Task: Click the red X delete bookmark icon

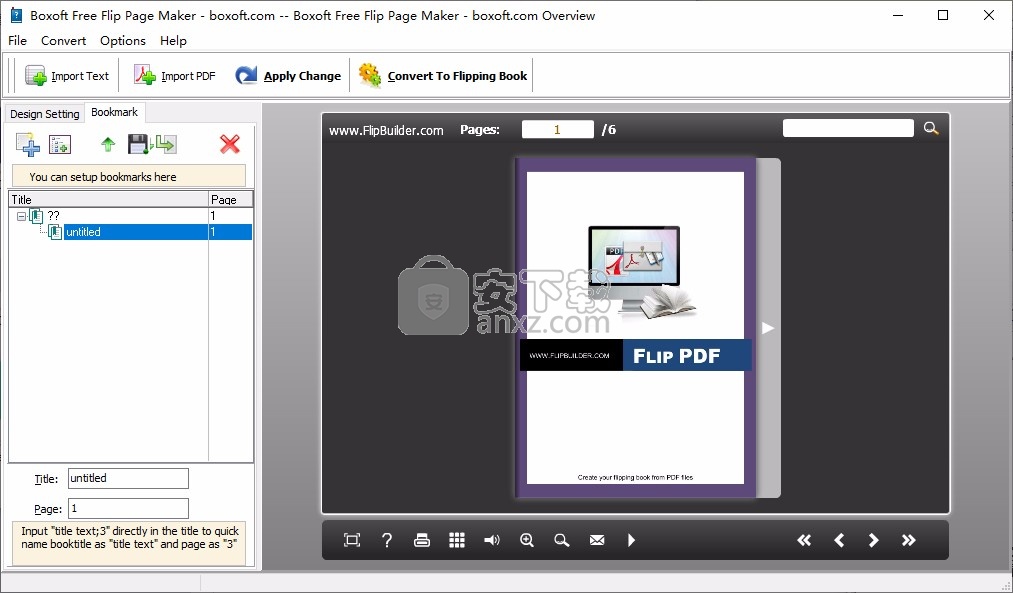Action: (x=229, y=144)
